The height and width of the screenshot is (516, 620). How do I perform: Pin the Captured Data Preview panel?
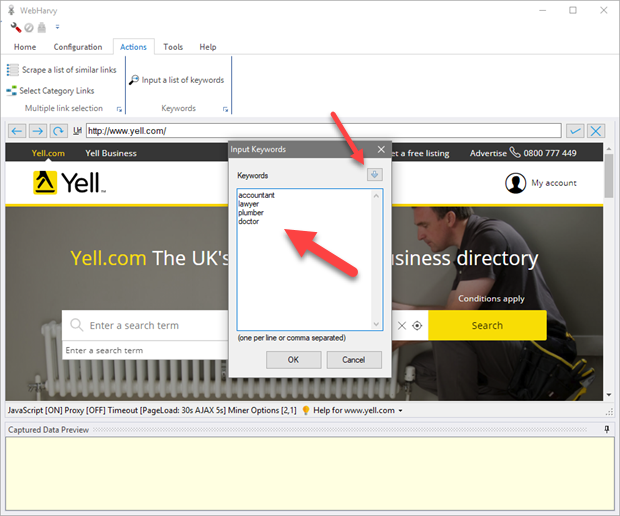[606, 430]
